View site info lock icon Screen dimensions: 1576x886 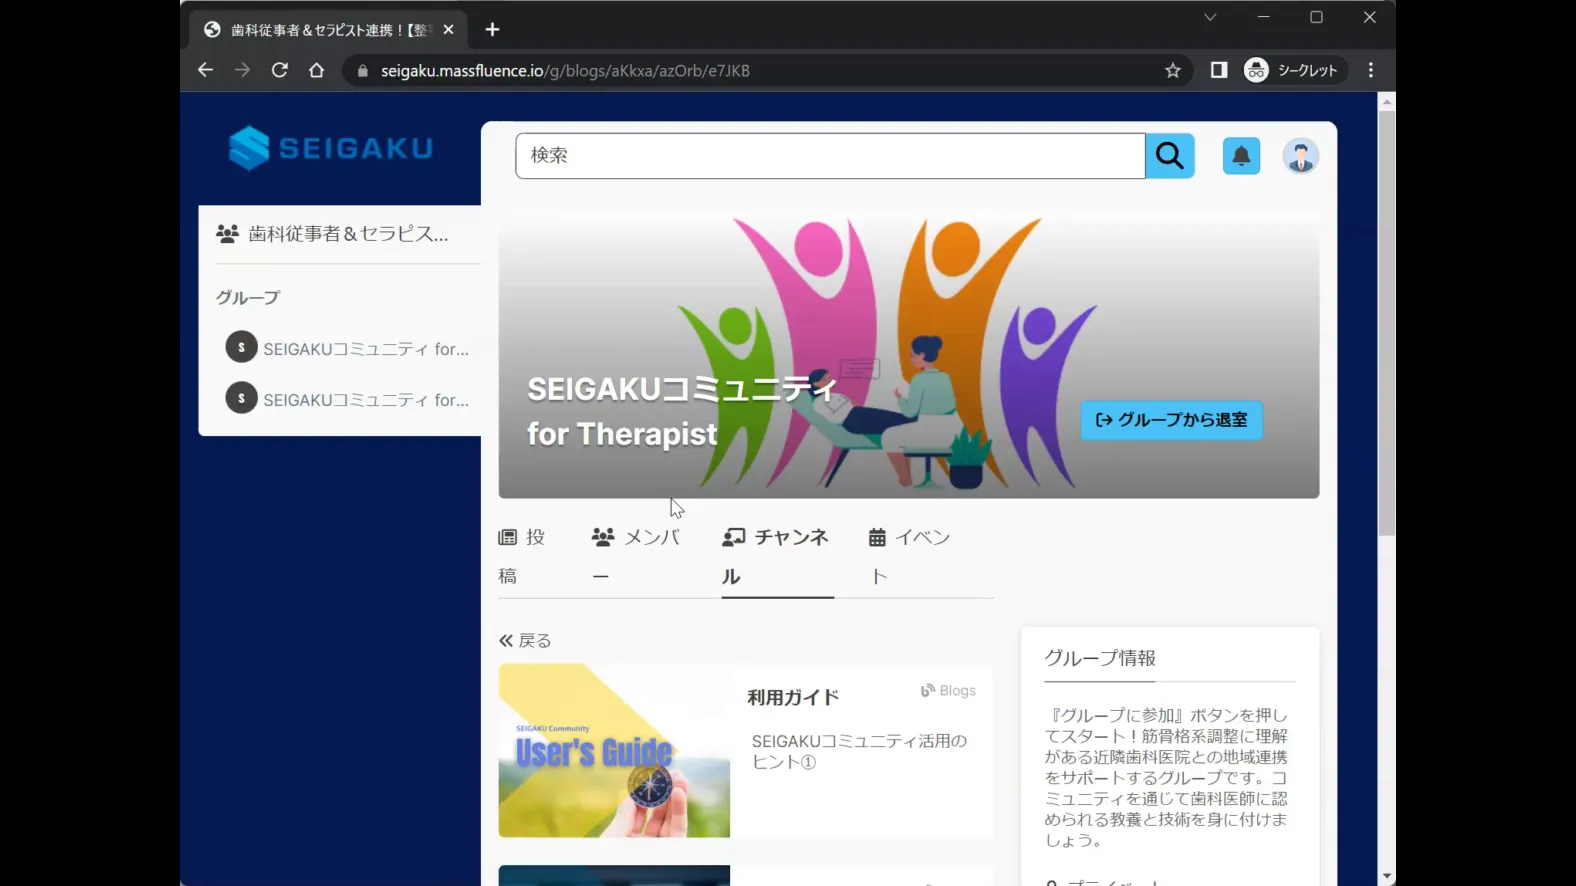362,71
